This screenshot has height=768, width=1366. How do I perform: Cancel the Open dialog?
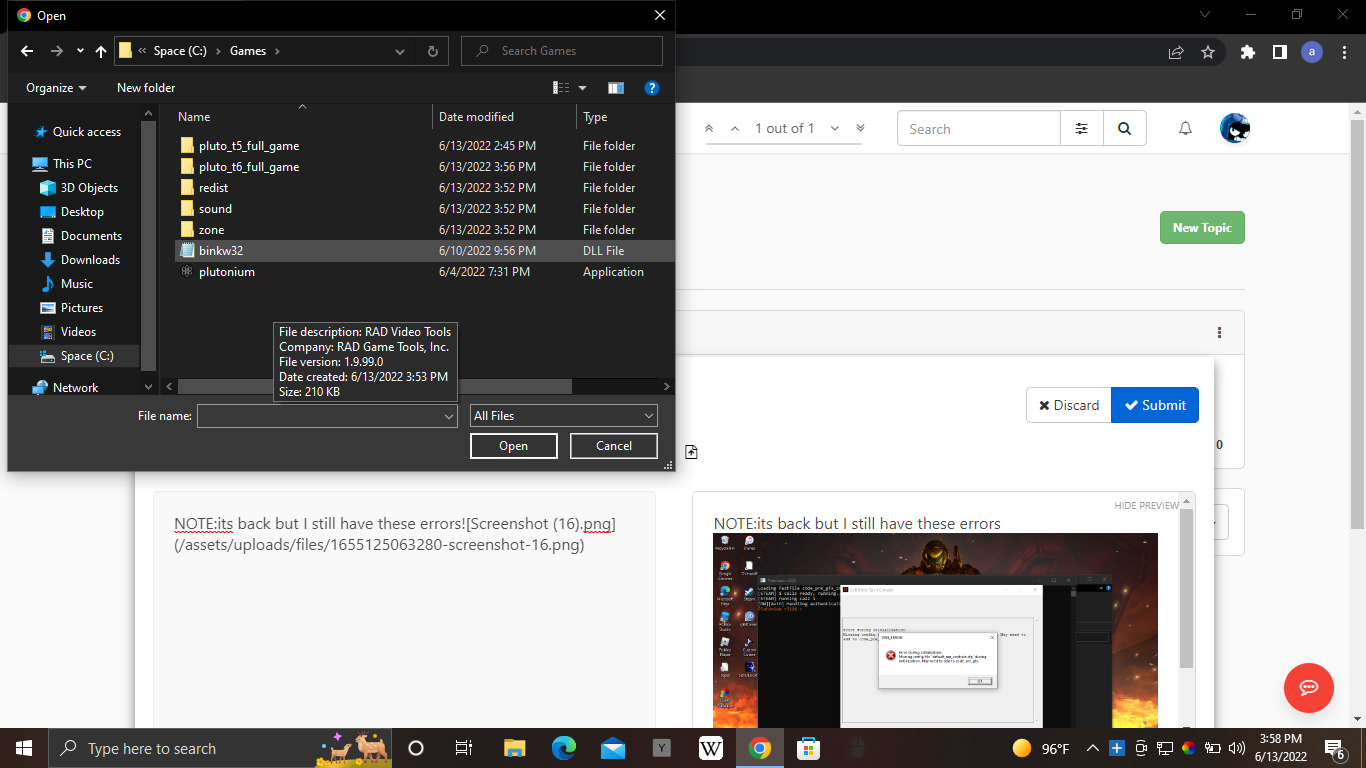pos(614,446)
